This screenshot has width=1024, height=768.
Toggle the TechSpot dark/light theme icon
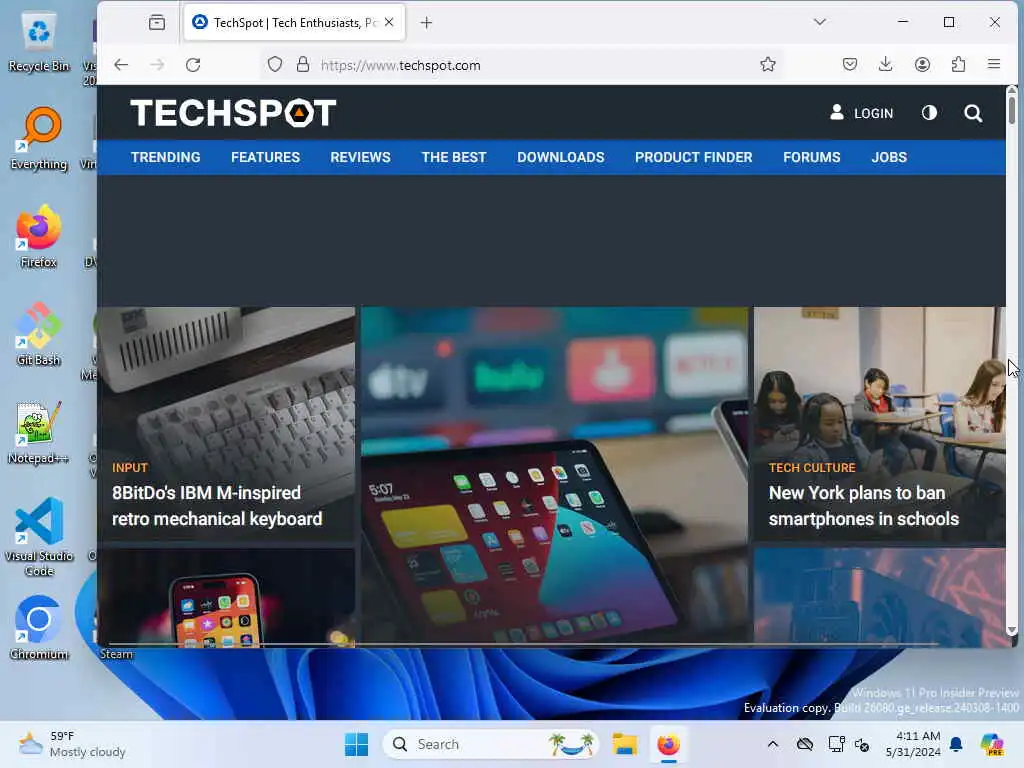tap(929, 113)
